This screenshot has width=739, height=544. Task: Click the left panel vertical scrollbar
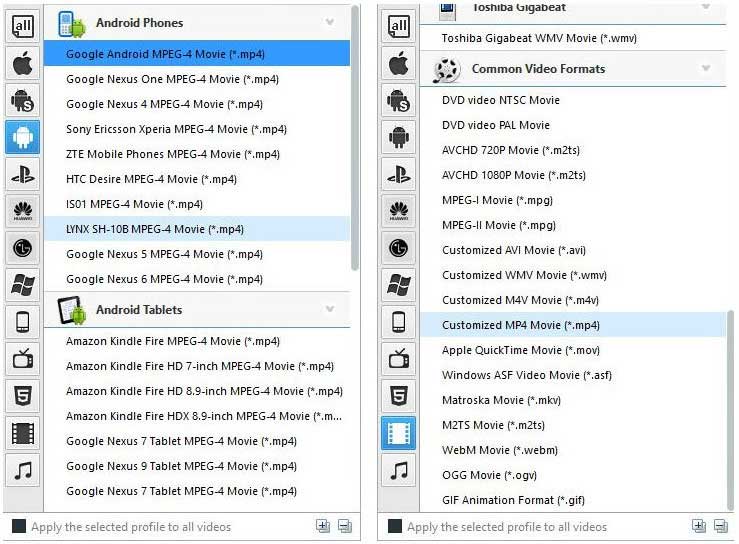click(x=355, y=138)
